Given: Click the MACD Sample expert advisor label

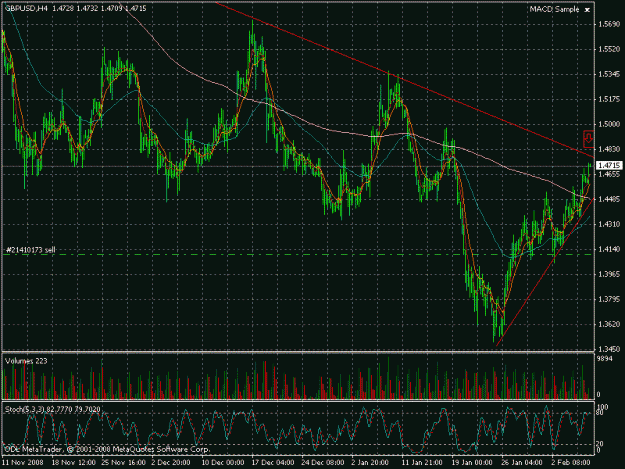Looking at the screenshot, I should [554, 9].
